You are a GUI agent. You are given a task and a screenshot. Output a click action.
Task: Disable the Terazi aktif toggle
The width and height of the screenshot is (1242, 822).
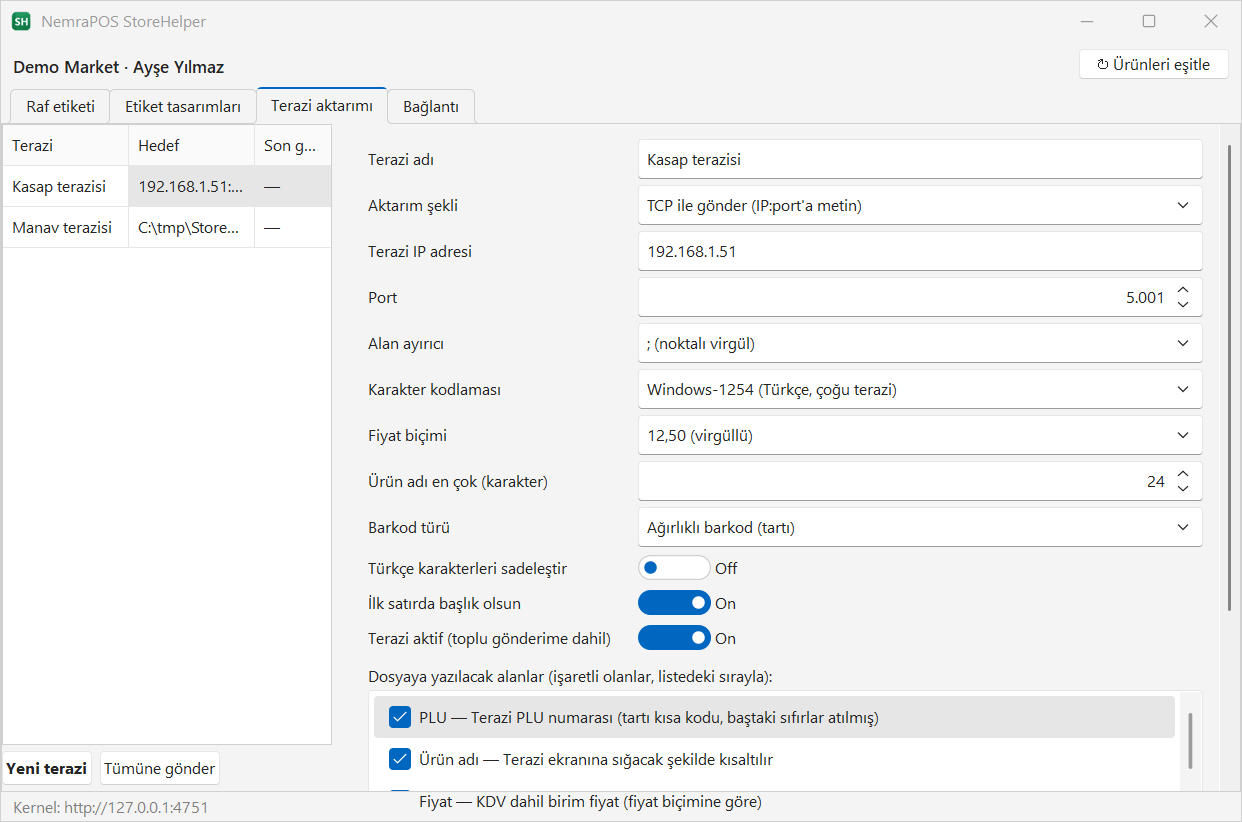(675, 638)
